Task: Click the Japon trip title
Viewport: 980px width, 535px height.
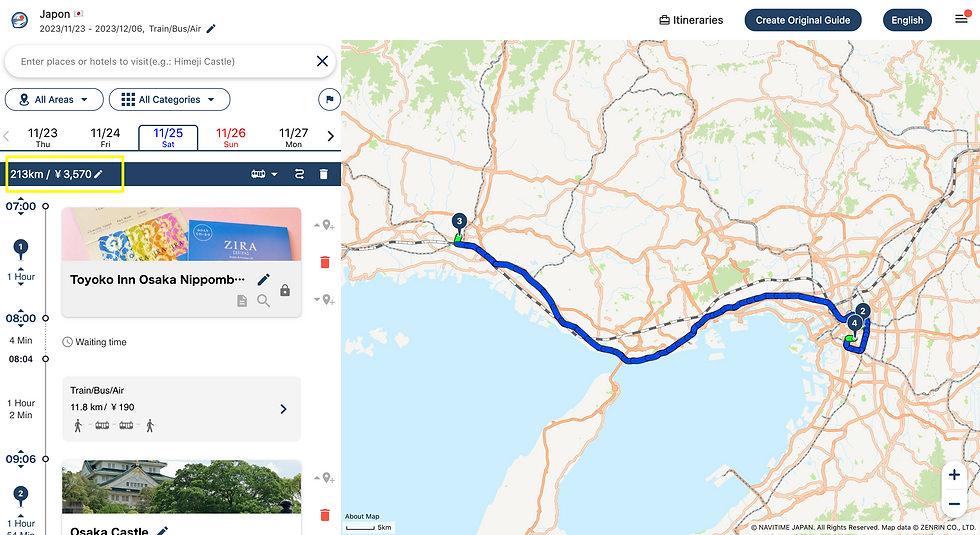Action: tap(54, 14)
